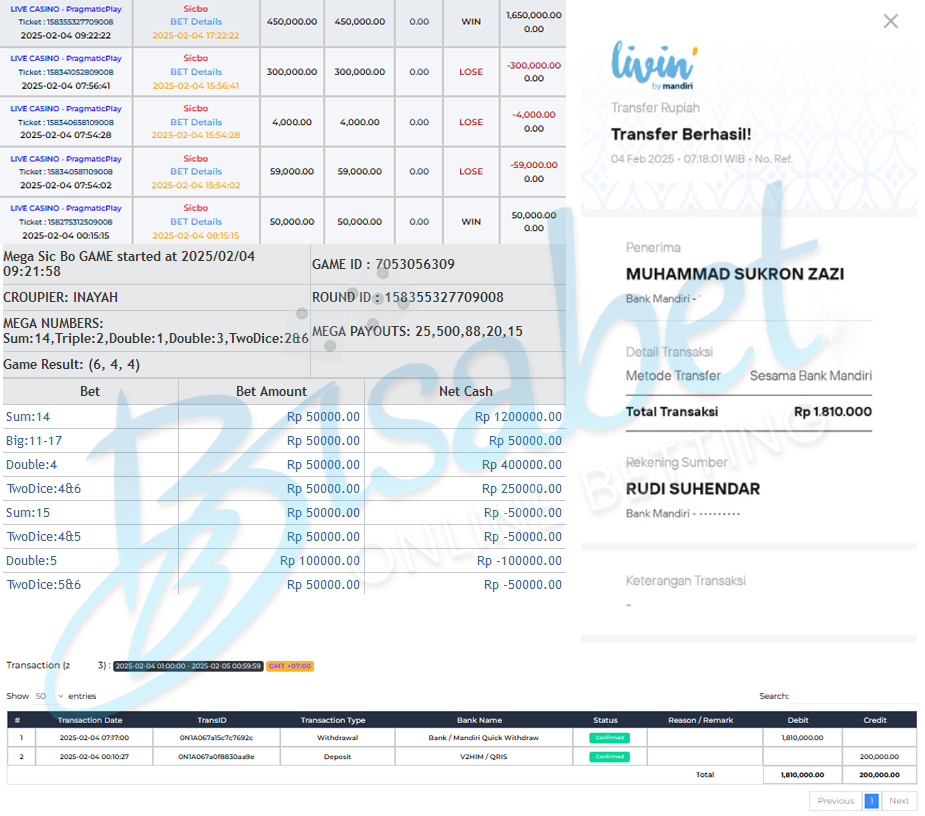The height and width of the screenshot is (816, 925).
Task: Click ROUND ID 158355327709008 text
Action: pyautogui.click(x=408, y=297)
